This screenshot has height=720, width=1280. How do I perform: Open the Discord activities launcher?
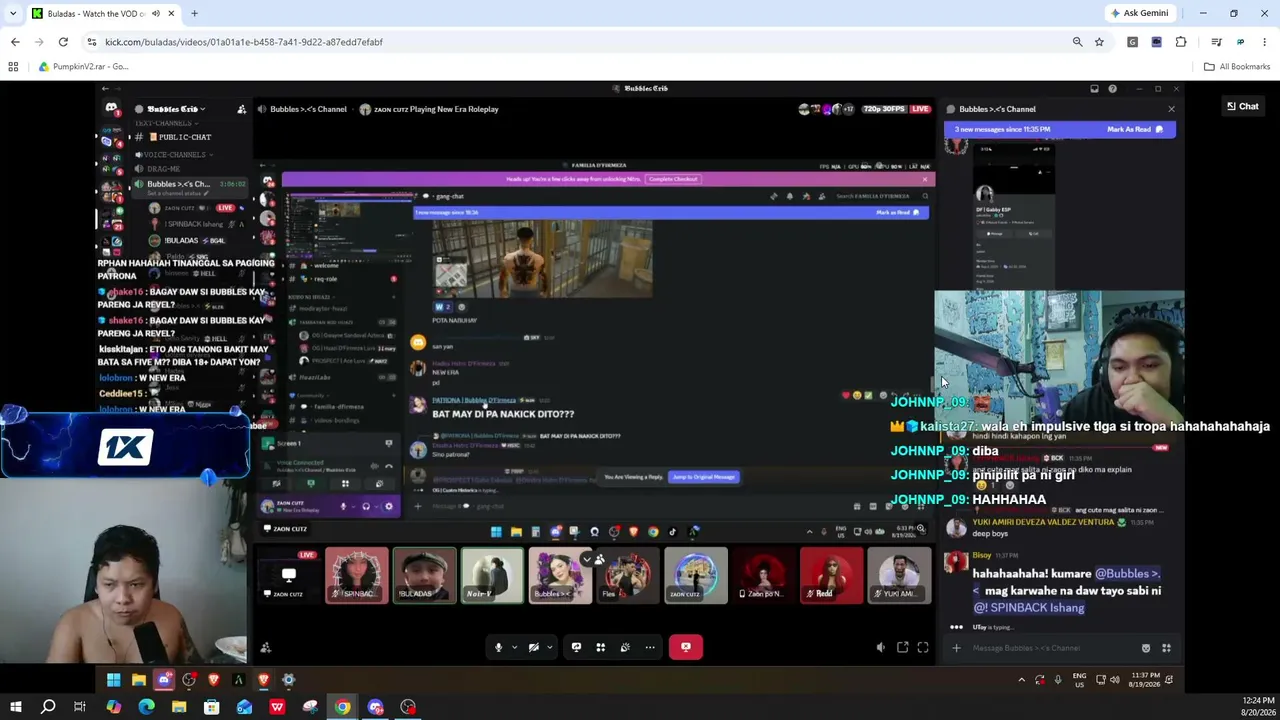(600, 647)
